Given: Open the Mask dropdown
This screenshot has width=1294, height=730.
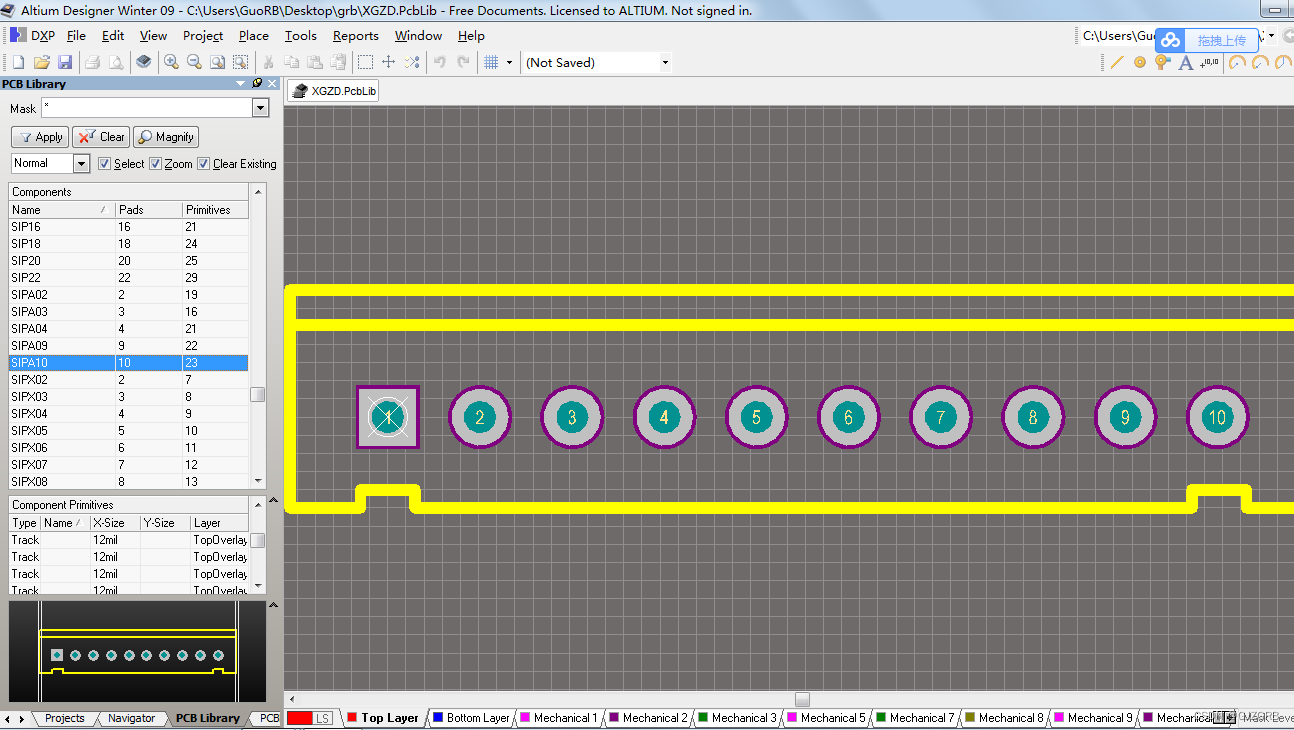Looking at the screenshot, I should (262, 108).
